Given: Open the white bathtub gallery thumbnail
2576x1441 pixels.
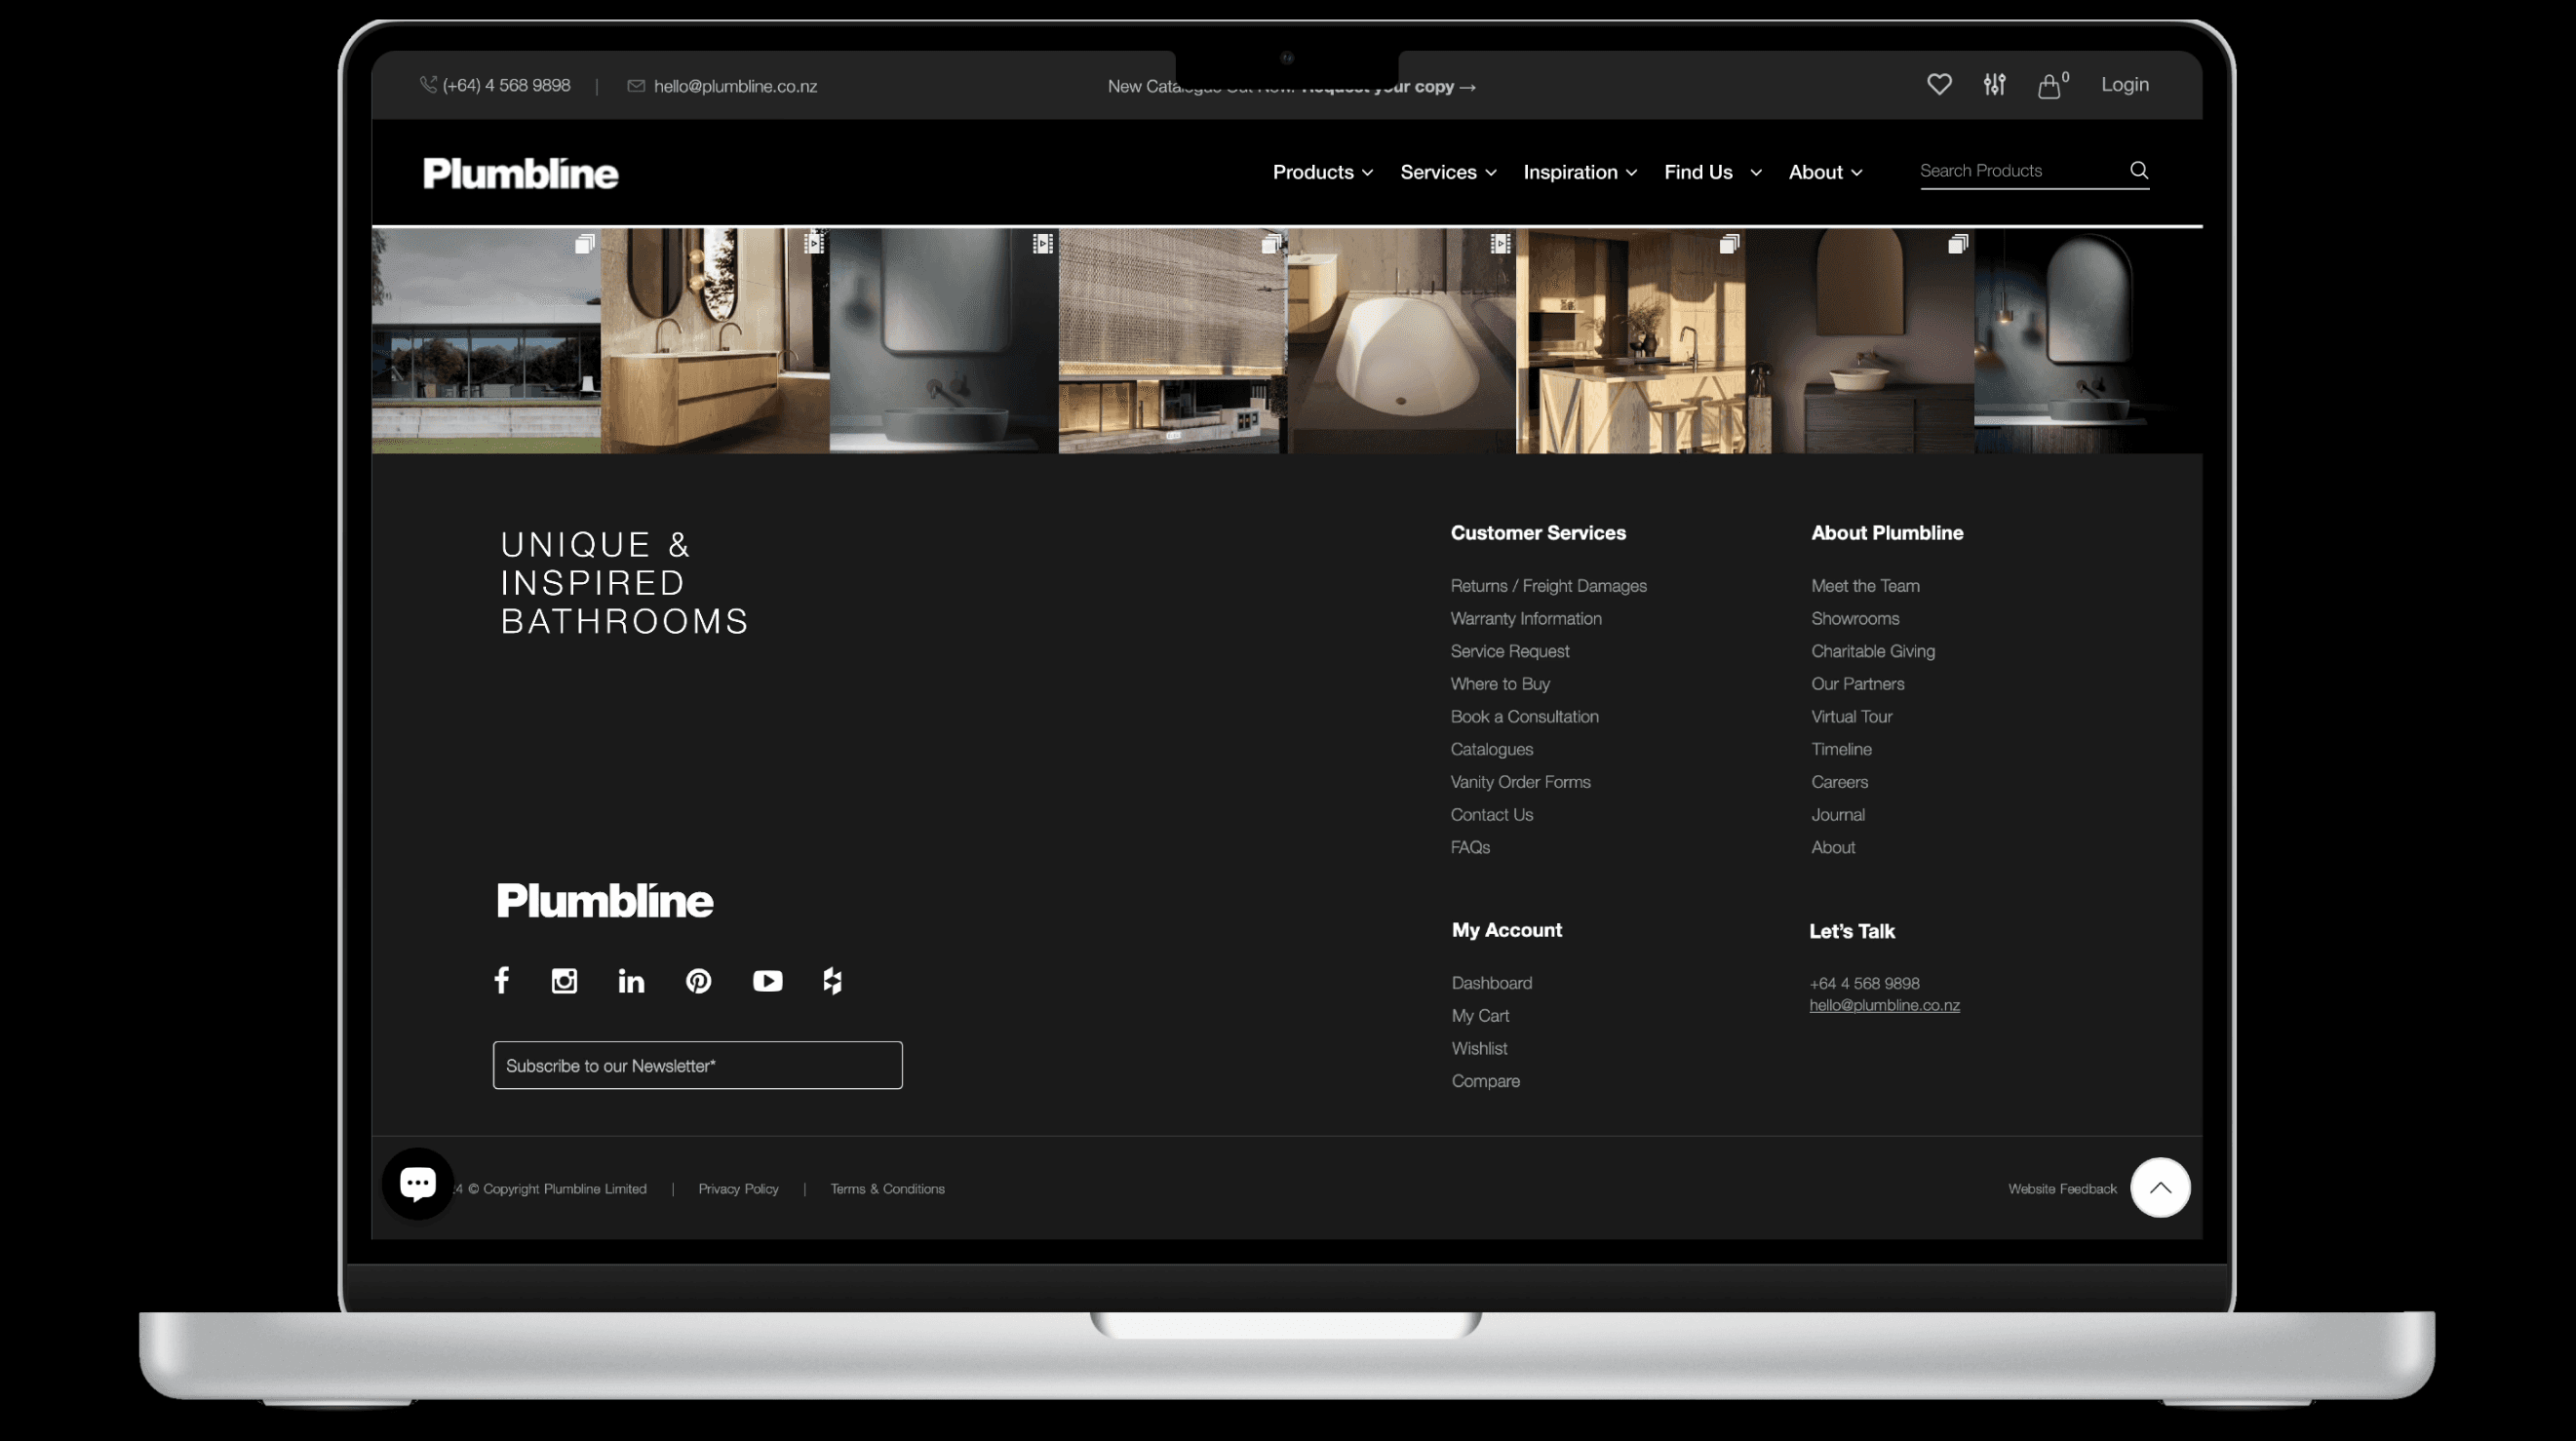Looking at the screenshot, I should pos(1401,341).
